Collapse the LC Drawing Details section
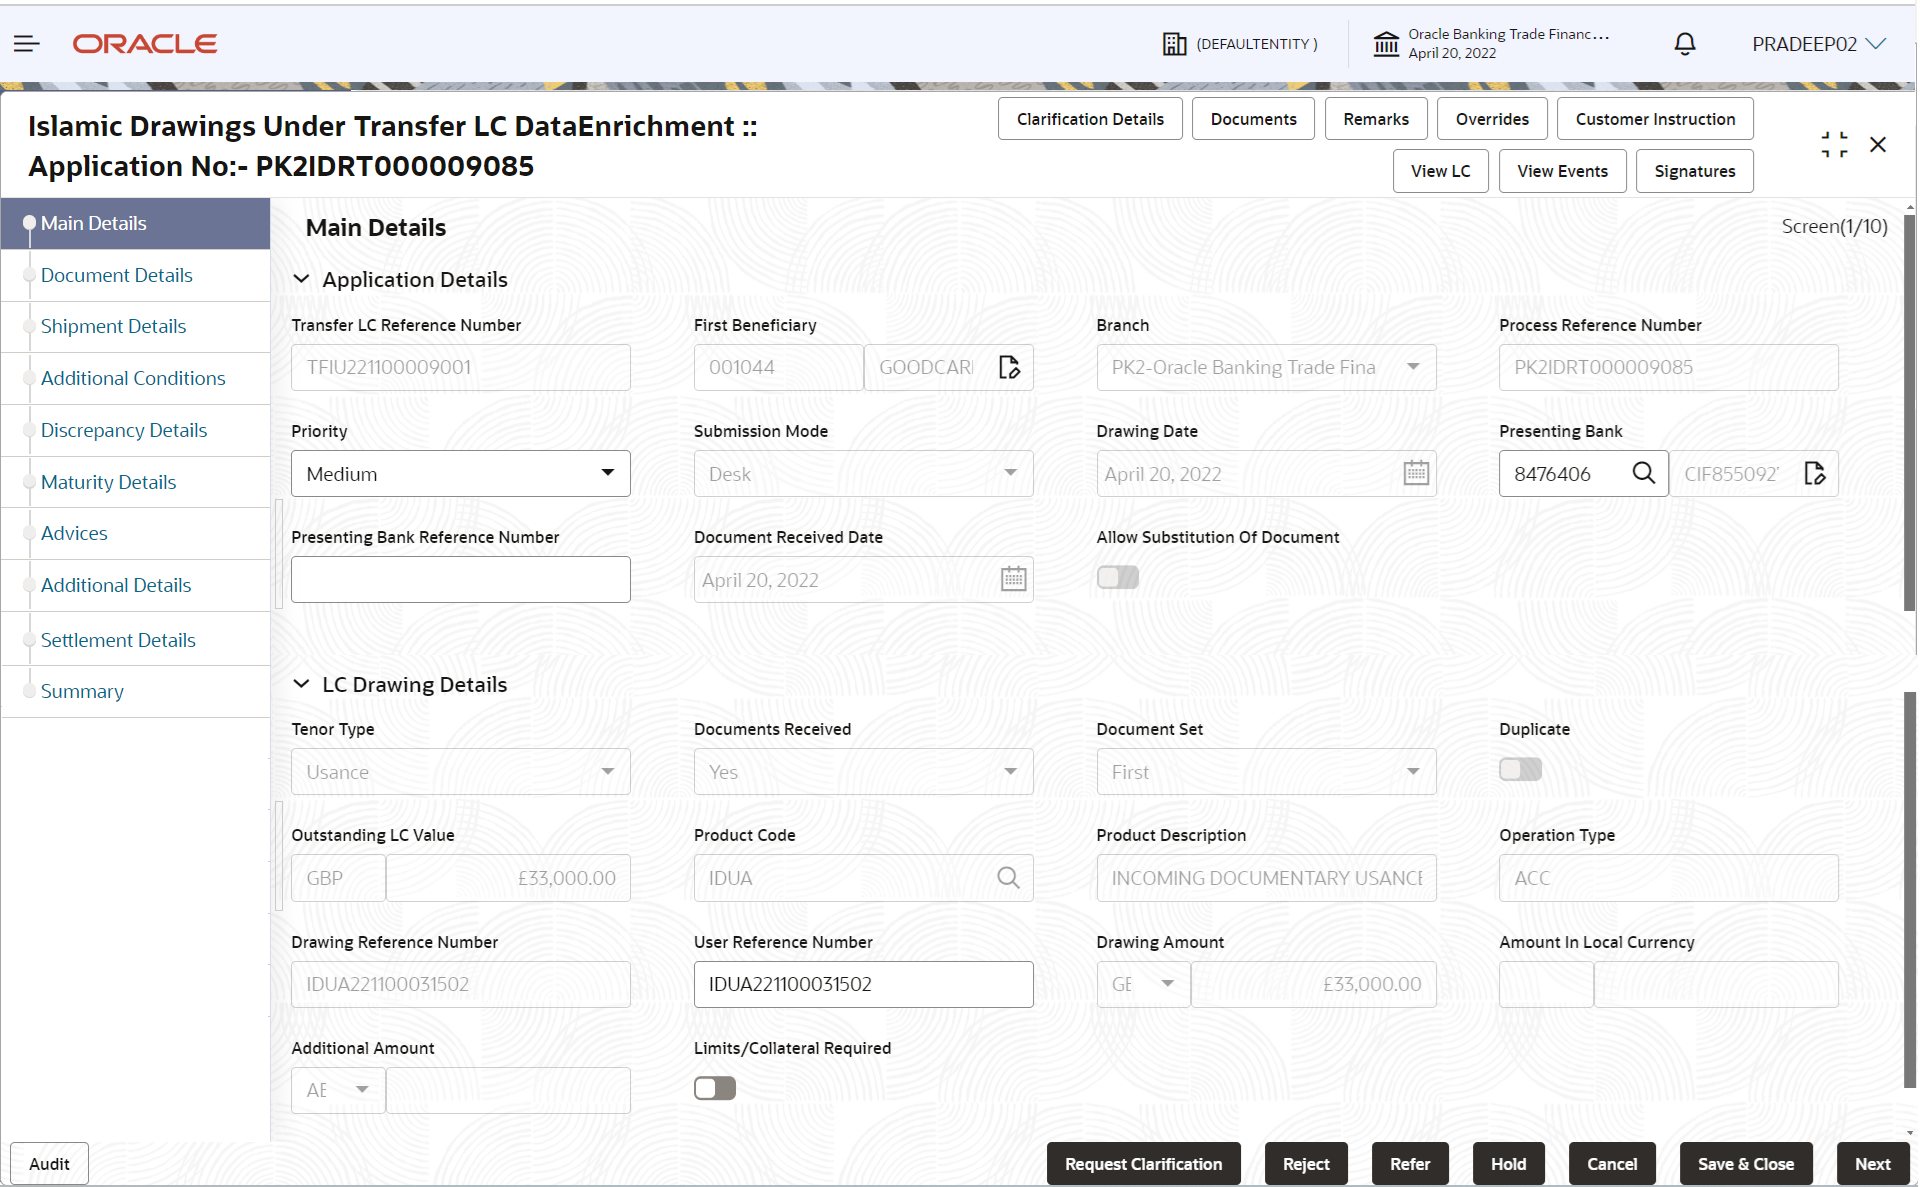Image resolution: width=1920 pixels, height=1187 pixels. (x=301, y=684)
